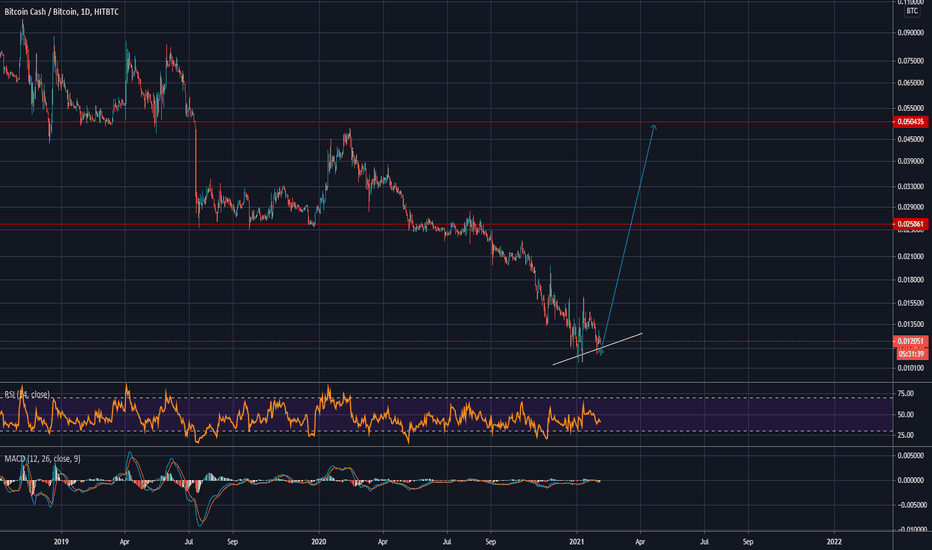Select the lower red horizontal line at 0.025861
Viewport: 932px width, 550px height.
pyautogui.click(x=446, y=225)
